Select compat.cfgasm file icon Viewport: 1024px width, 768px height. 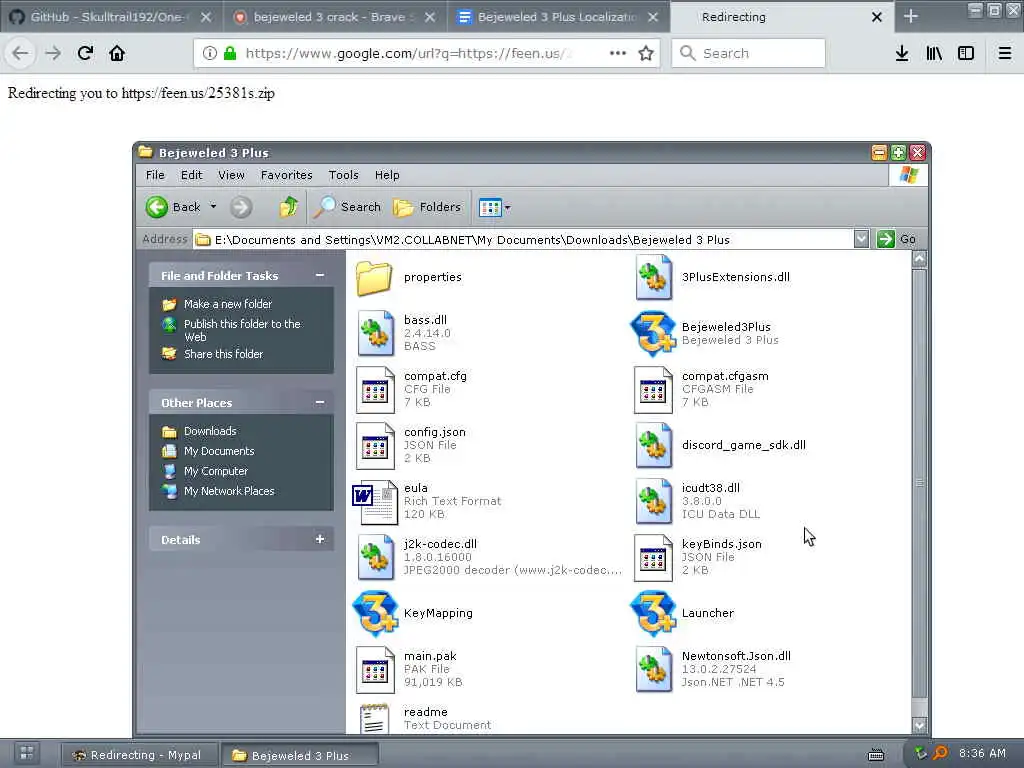653,390
